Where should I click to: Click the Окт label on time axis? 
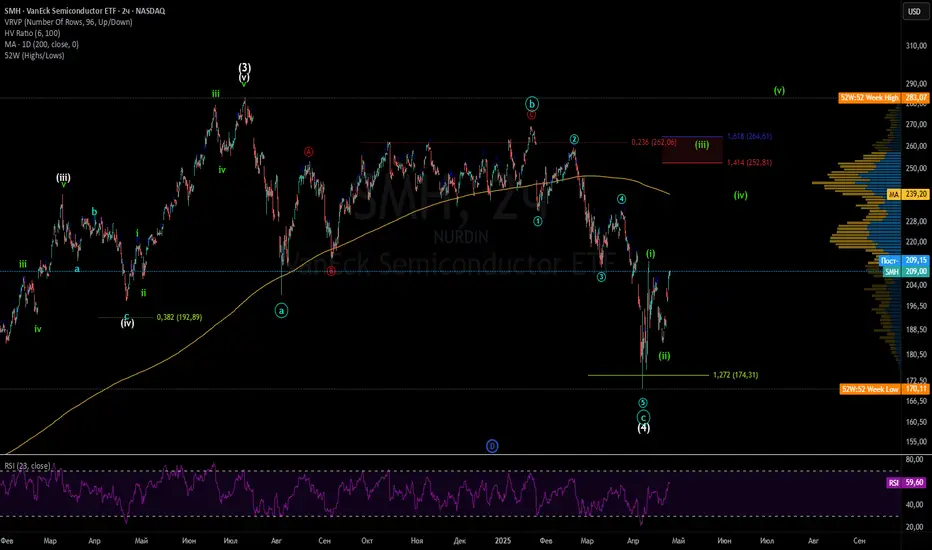click(367, 540)
